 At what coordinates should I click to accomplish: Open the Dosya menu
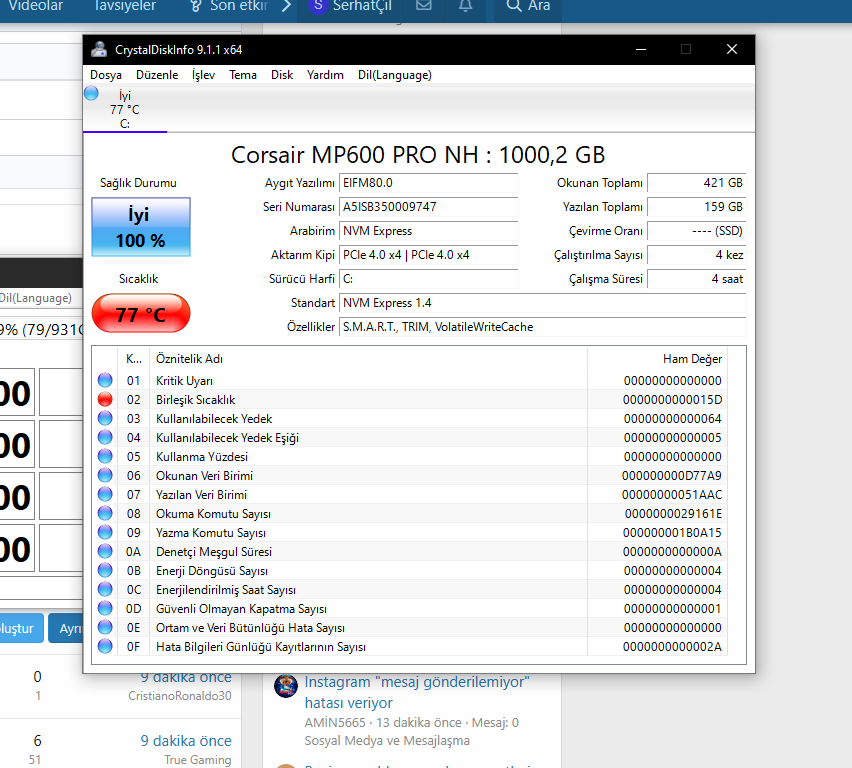[105, 75]
